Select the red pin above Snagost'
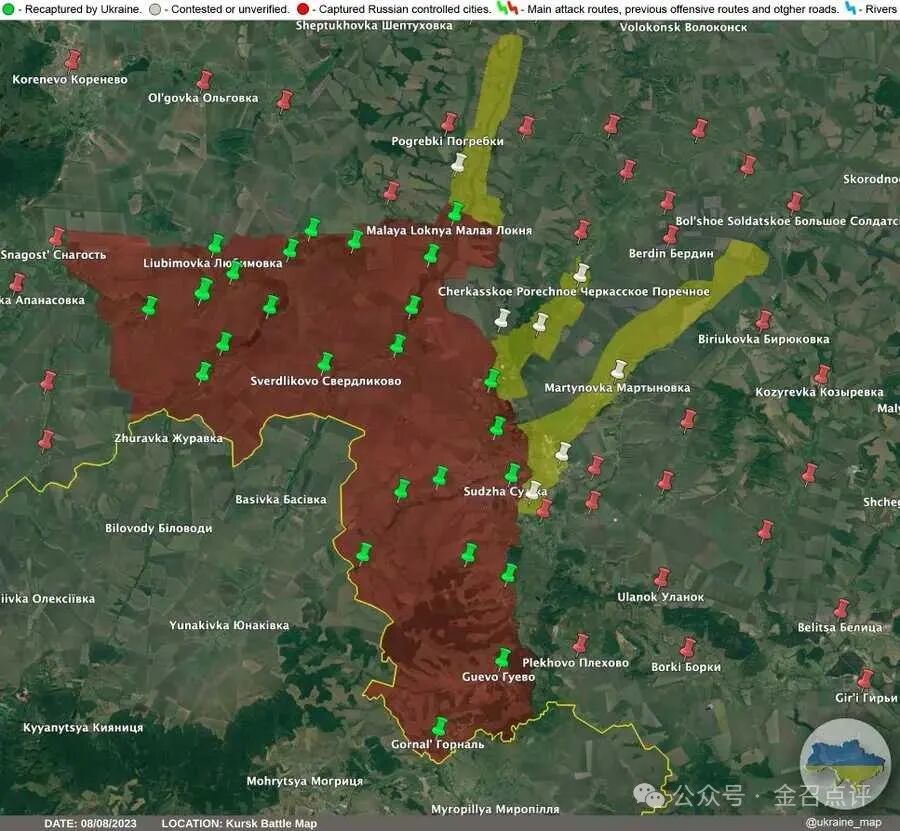 coord(56,237)
